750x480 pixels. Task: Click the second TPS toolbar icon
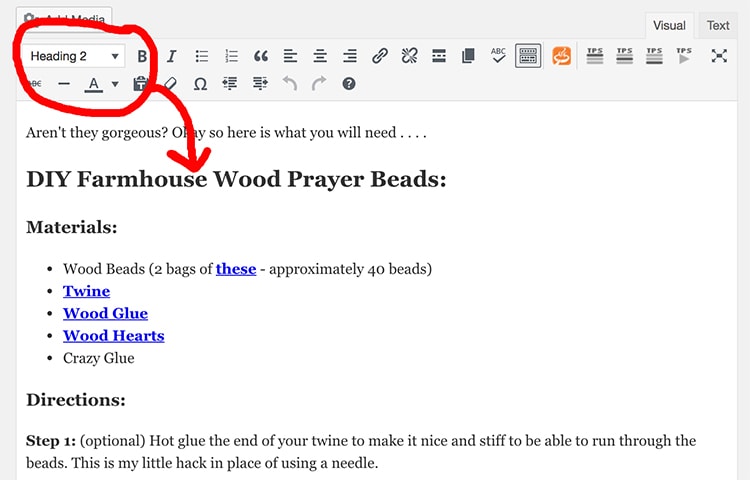(x=624, y=55)
